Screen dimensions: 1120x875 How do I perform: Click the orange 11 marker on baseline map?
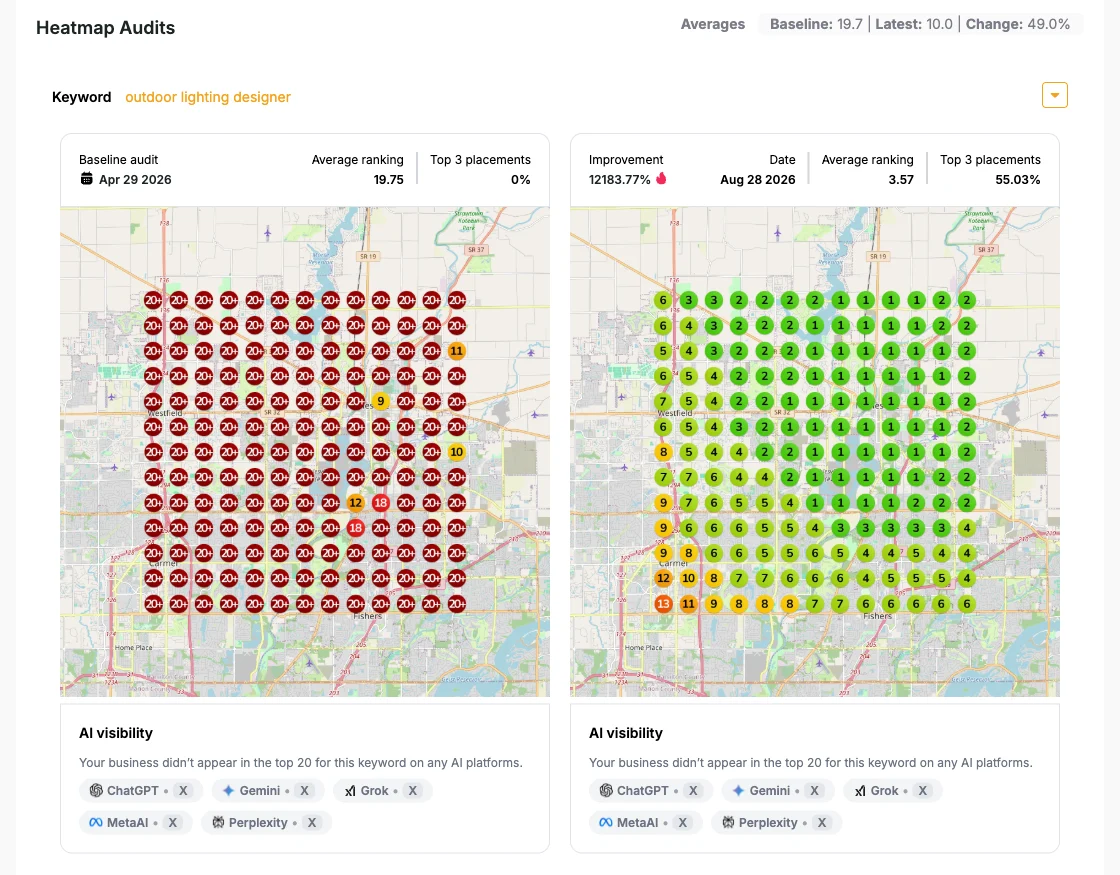456,351
